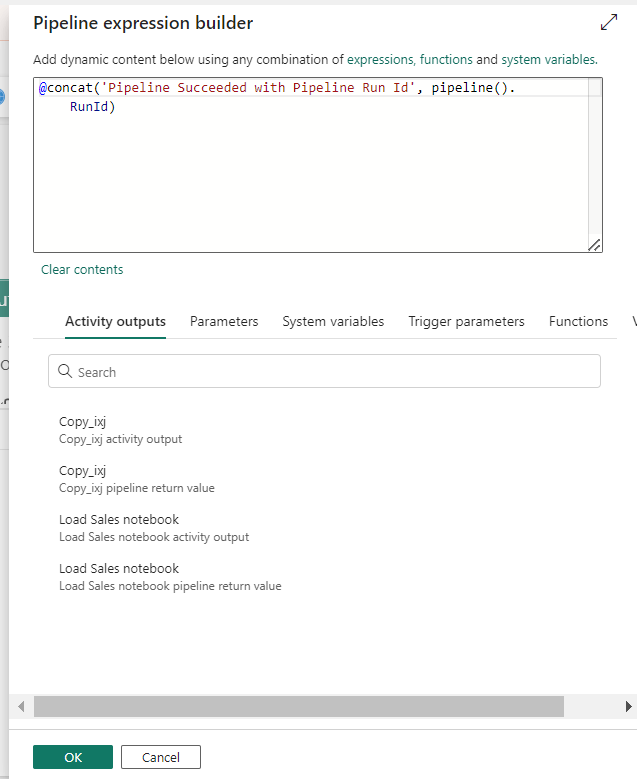Expand the expression builder panel
The width and height of the screenshot is (637, 779).
tap(609, 22)
